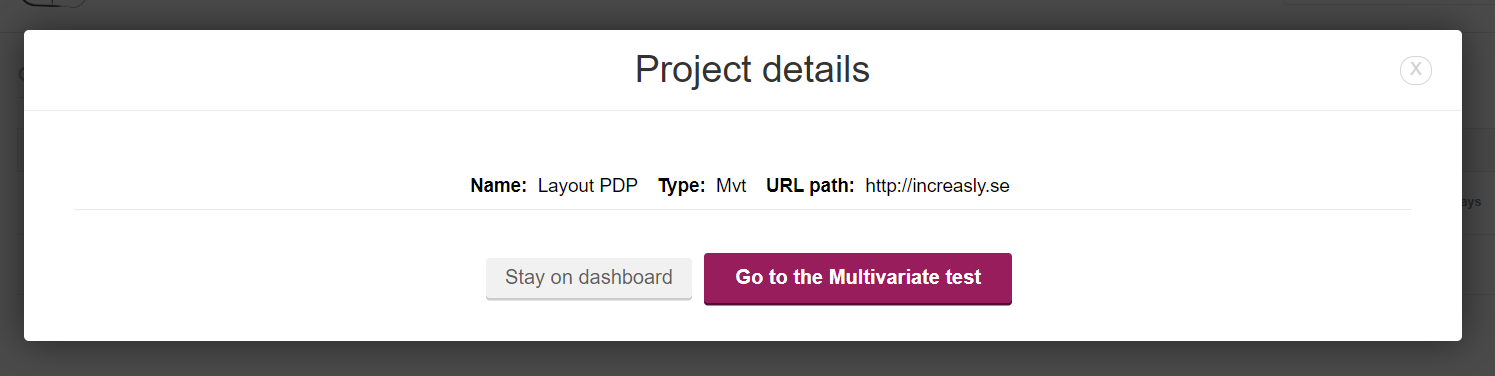1495x376 pixels.
Task: Click the http://increasly.se URL path text
Action: click(937, 186)
